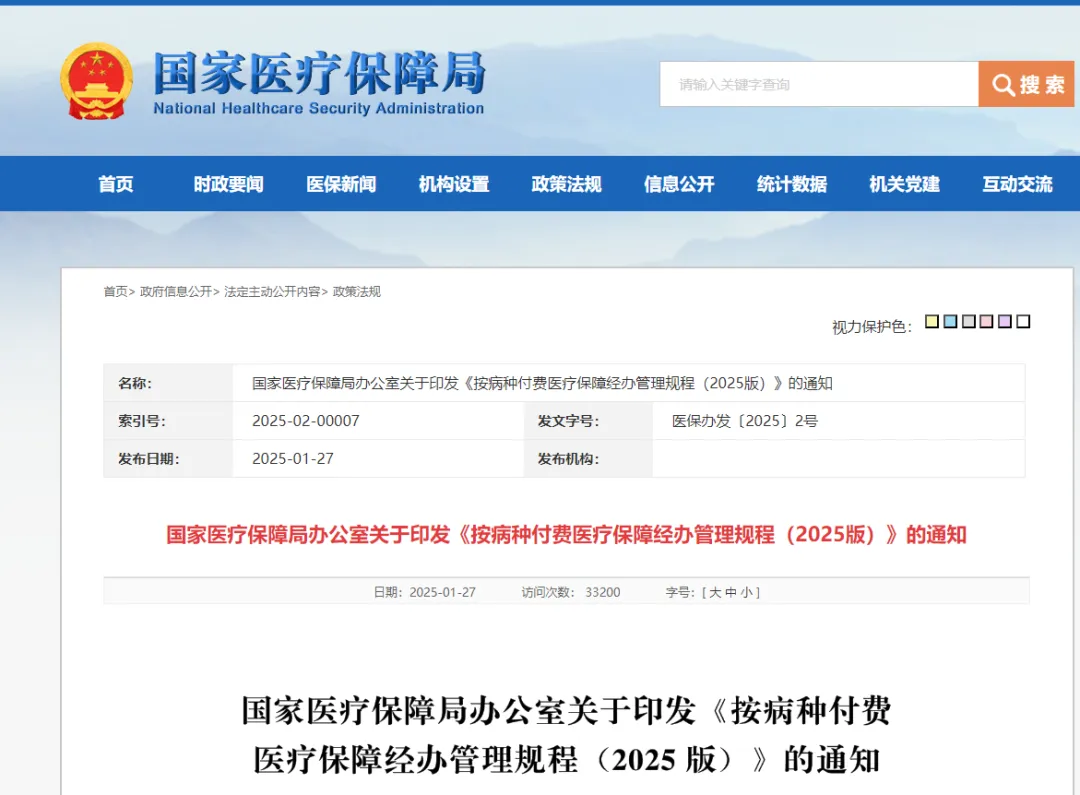Image resolution: width=1080 pixels, height=795 pixels.
Task: Click the table date value 2025-01-27
Action: 293,459
